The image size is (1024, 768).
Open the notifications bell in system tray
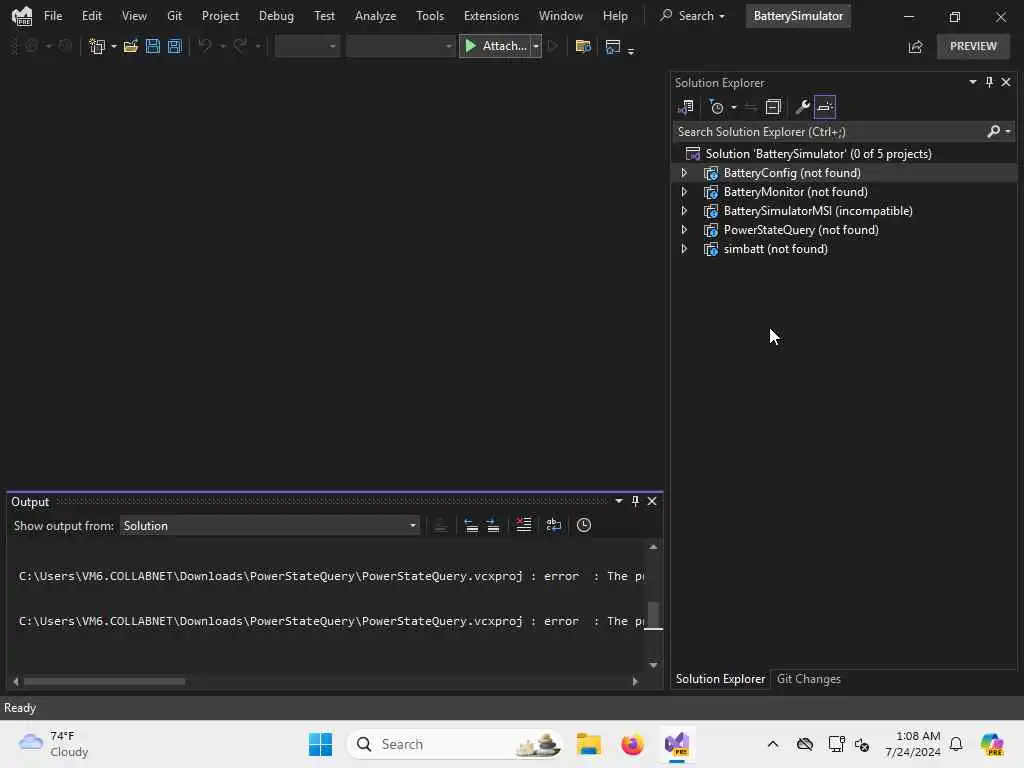(x=956, y=744)
